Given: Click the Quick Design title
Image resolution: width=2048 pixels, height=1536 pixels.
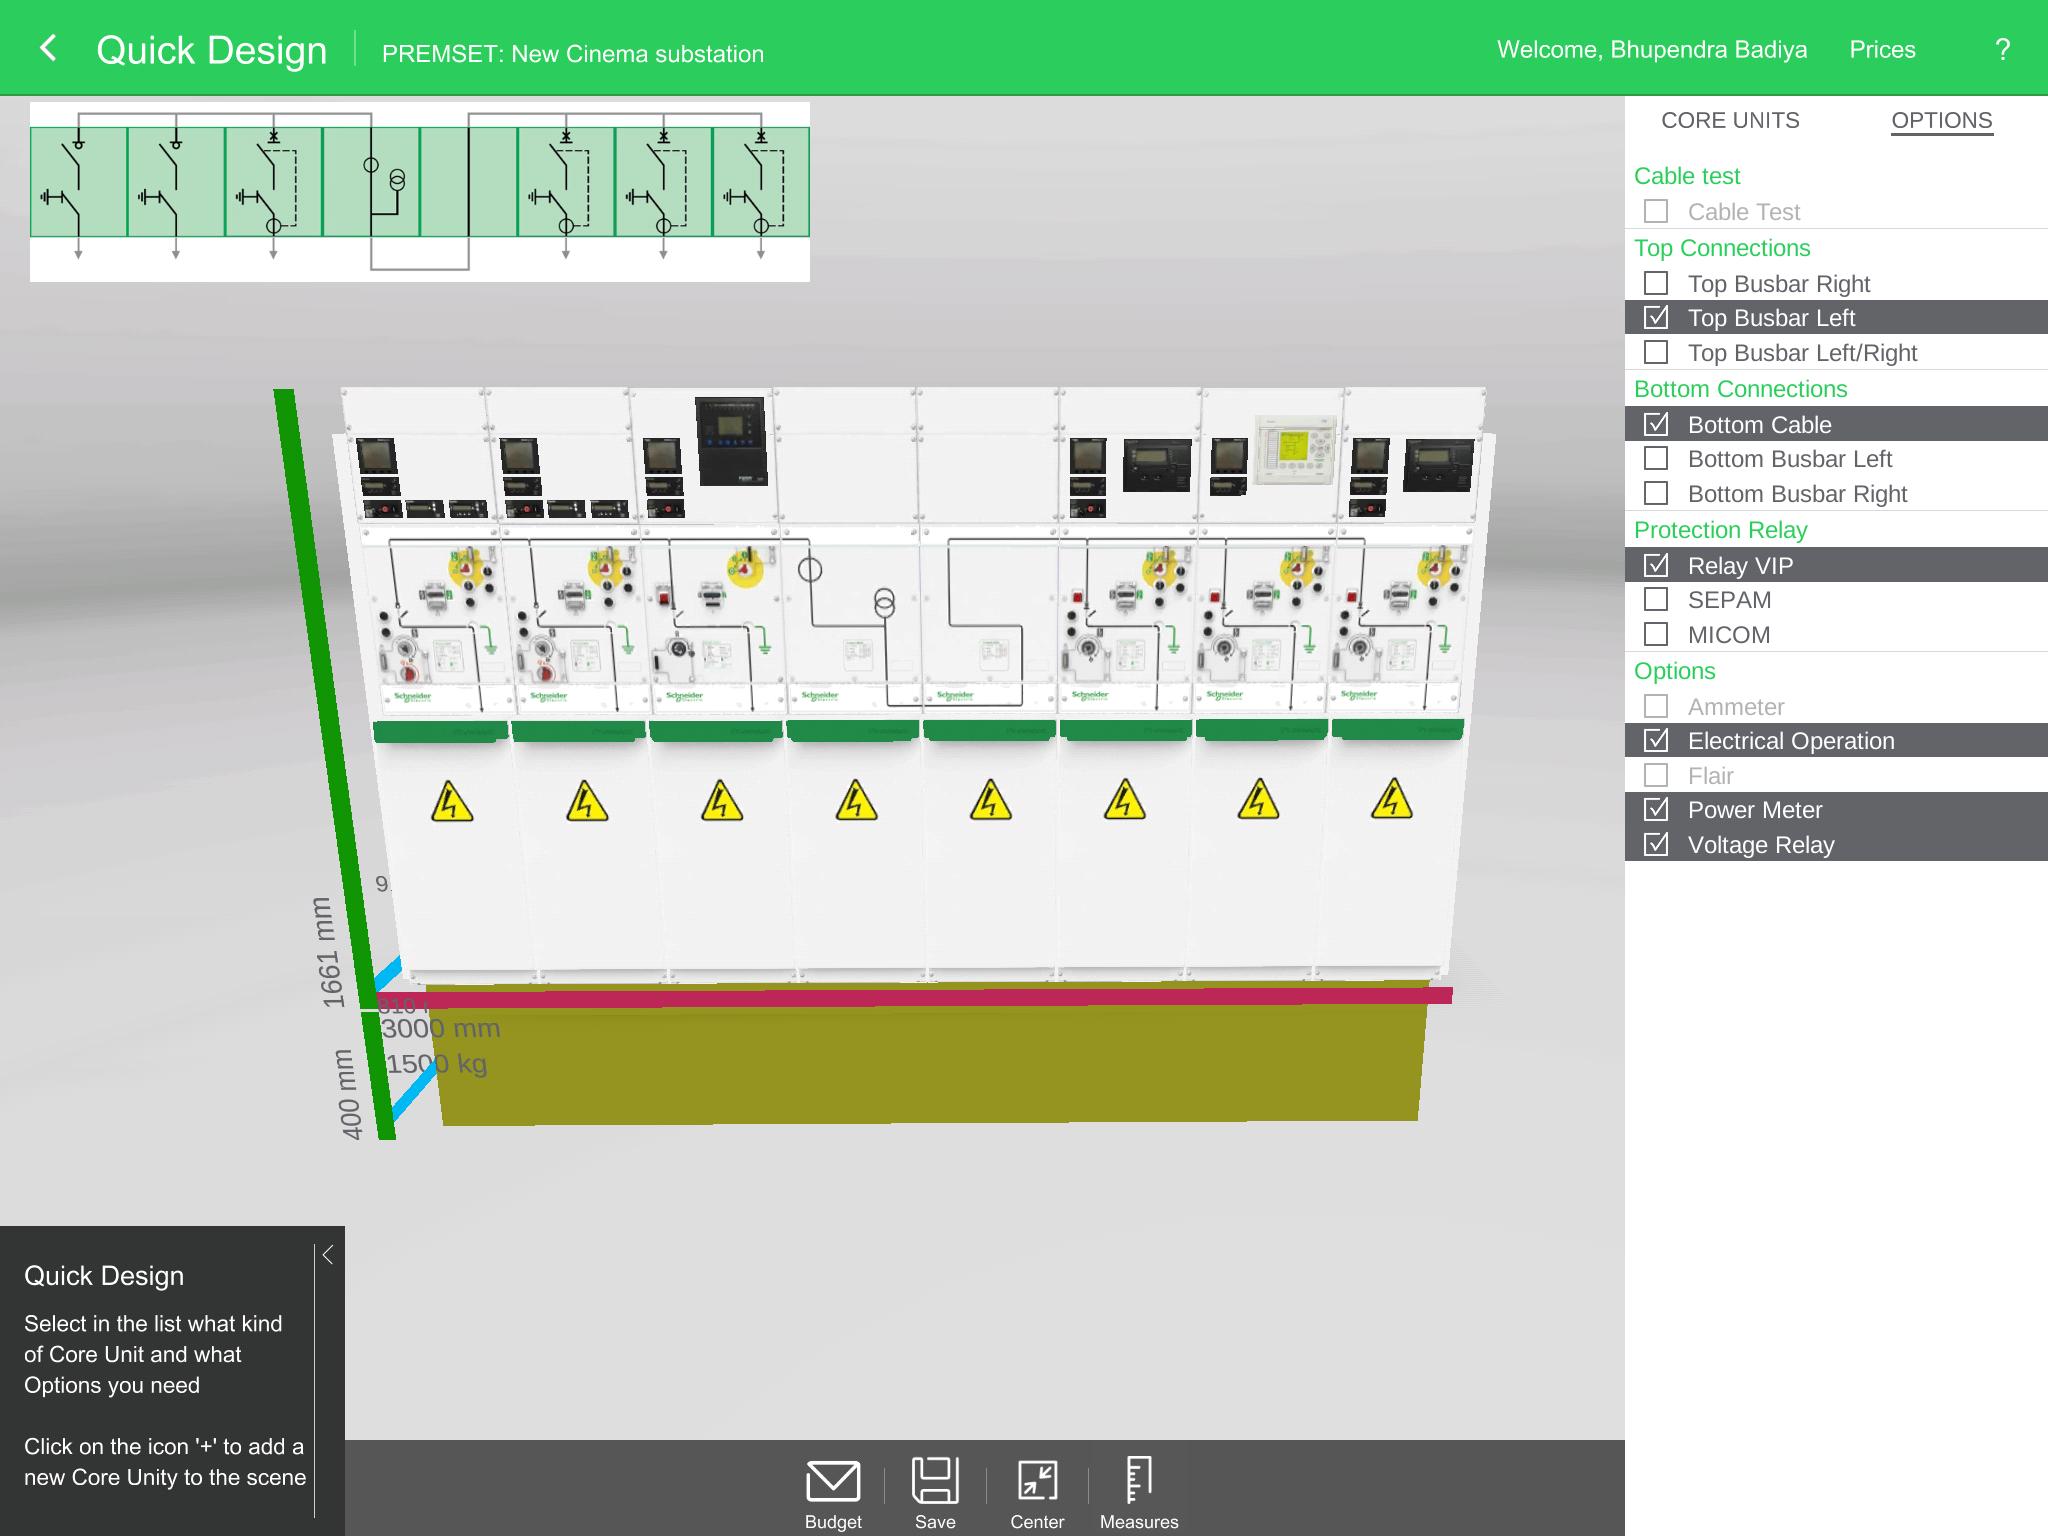Looking at the screenshot, I should pyautogui.click(x=211, y=50).
